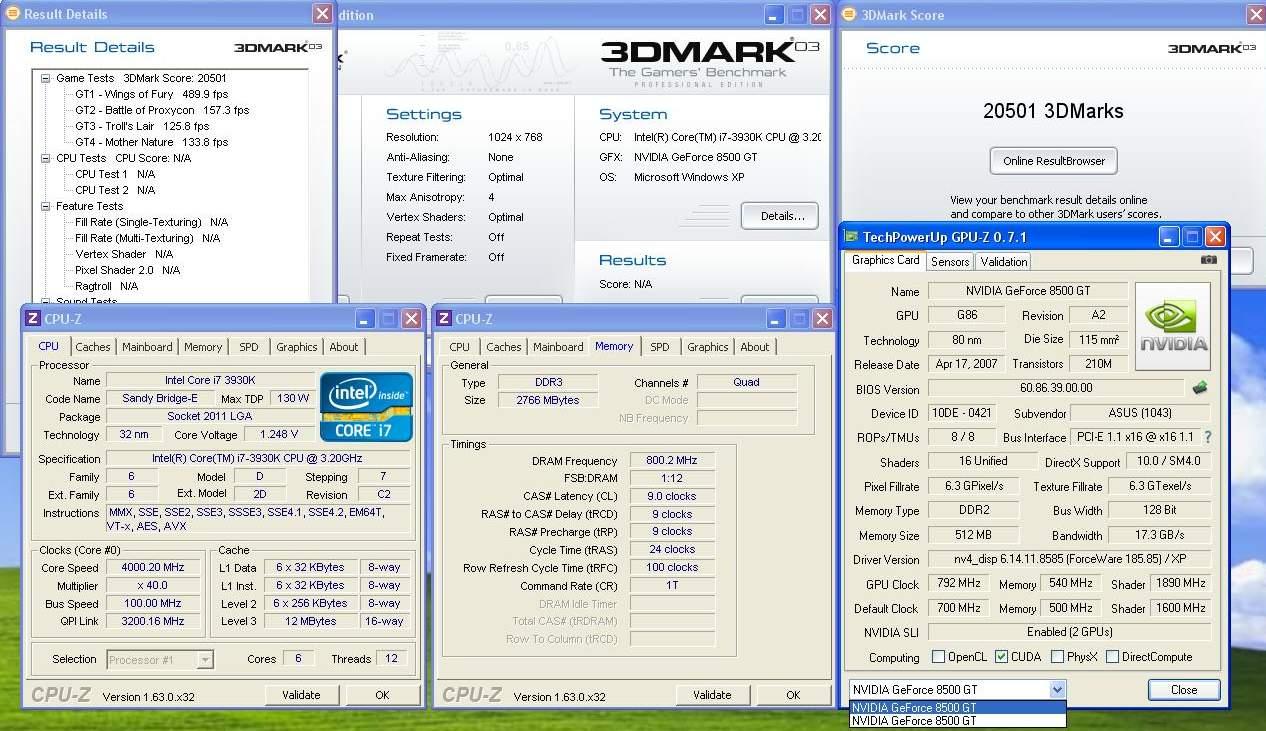
Task: Click the GPU-Z screenshot camera icon
Action: [1209, 260]
